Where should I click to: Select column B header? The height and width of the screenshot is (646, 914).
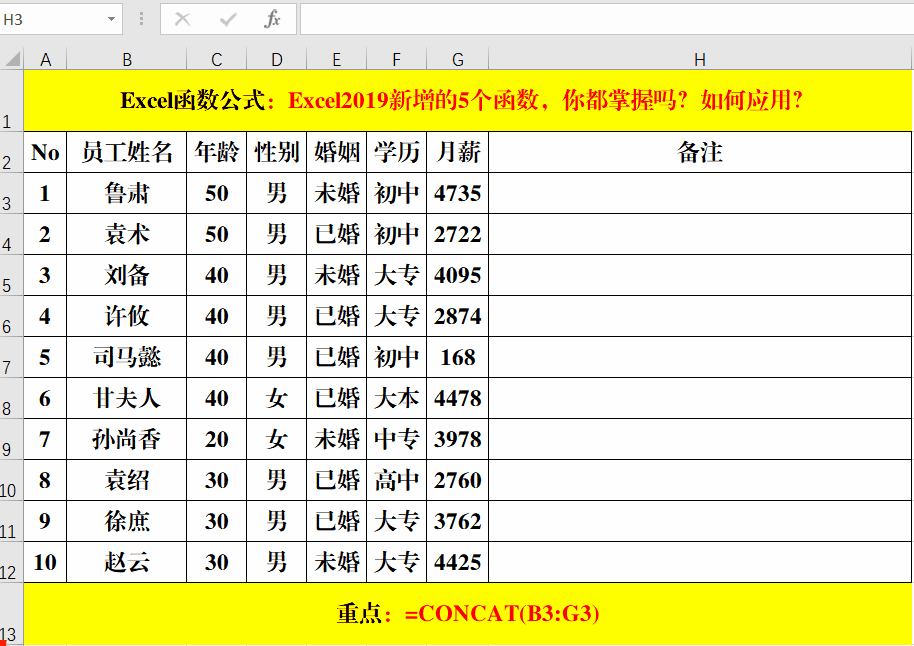click(x=126, y=59)
